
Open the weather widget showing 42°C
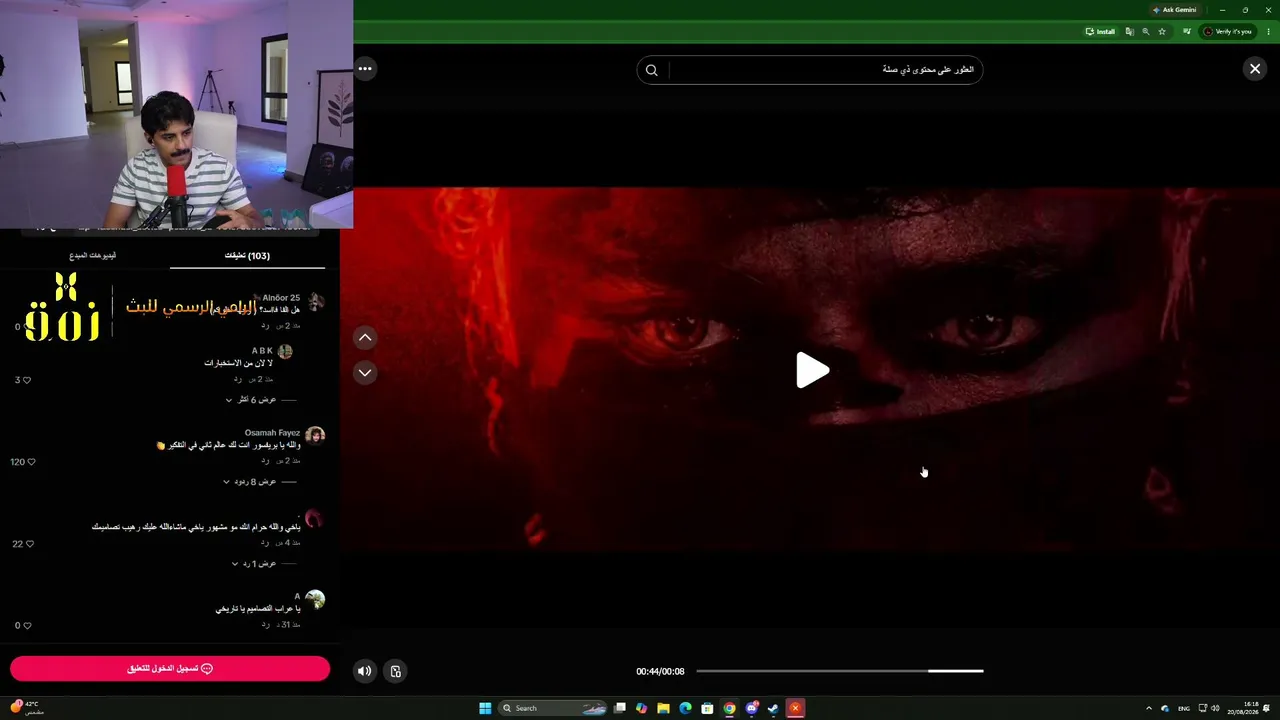click(x=25, y=708)
